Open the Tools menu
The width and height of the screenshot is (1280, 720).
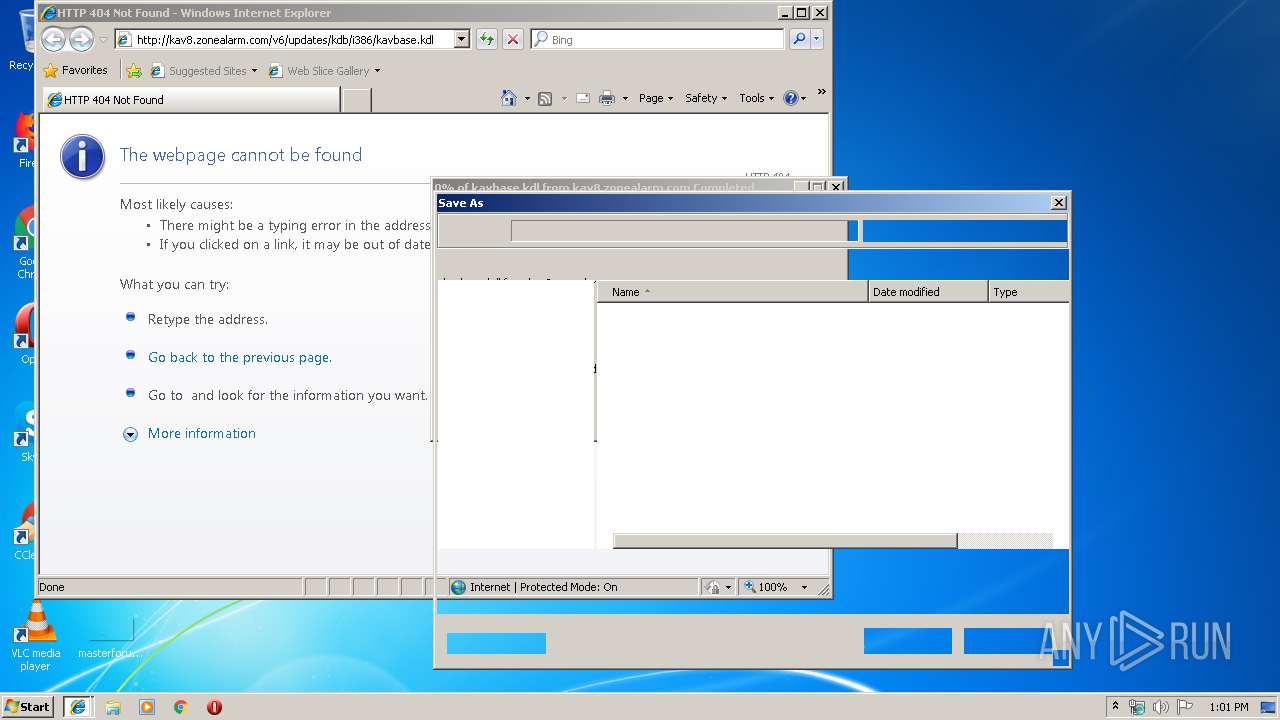pyautogui.click(x=757, y=98)
